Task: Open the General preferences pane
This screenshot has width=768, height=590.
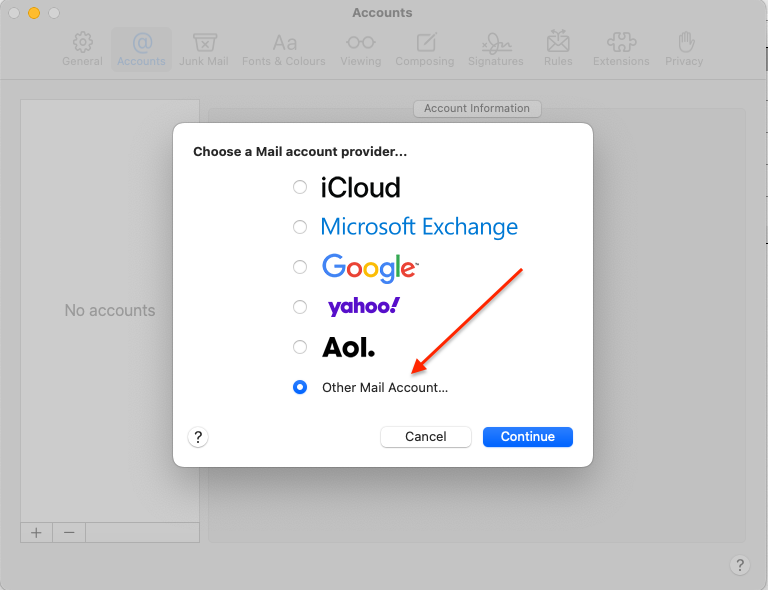Action: point(82,49)
